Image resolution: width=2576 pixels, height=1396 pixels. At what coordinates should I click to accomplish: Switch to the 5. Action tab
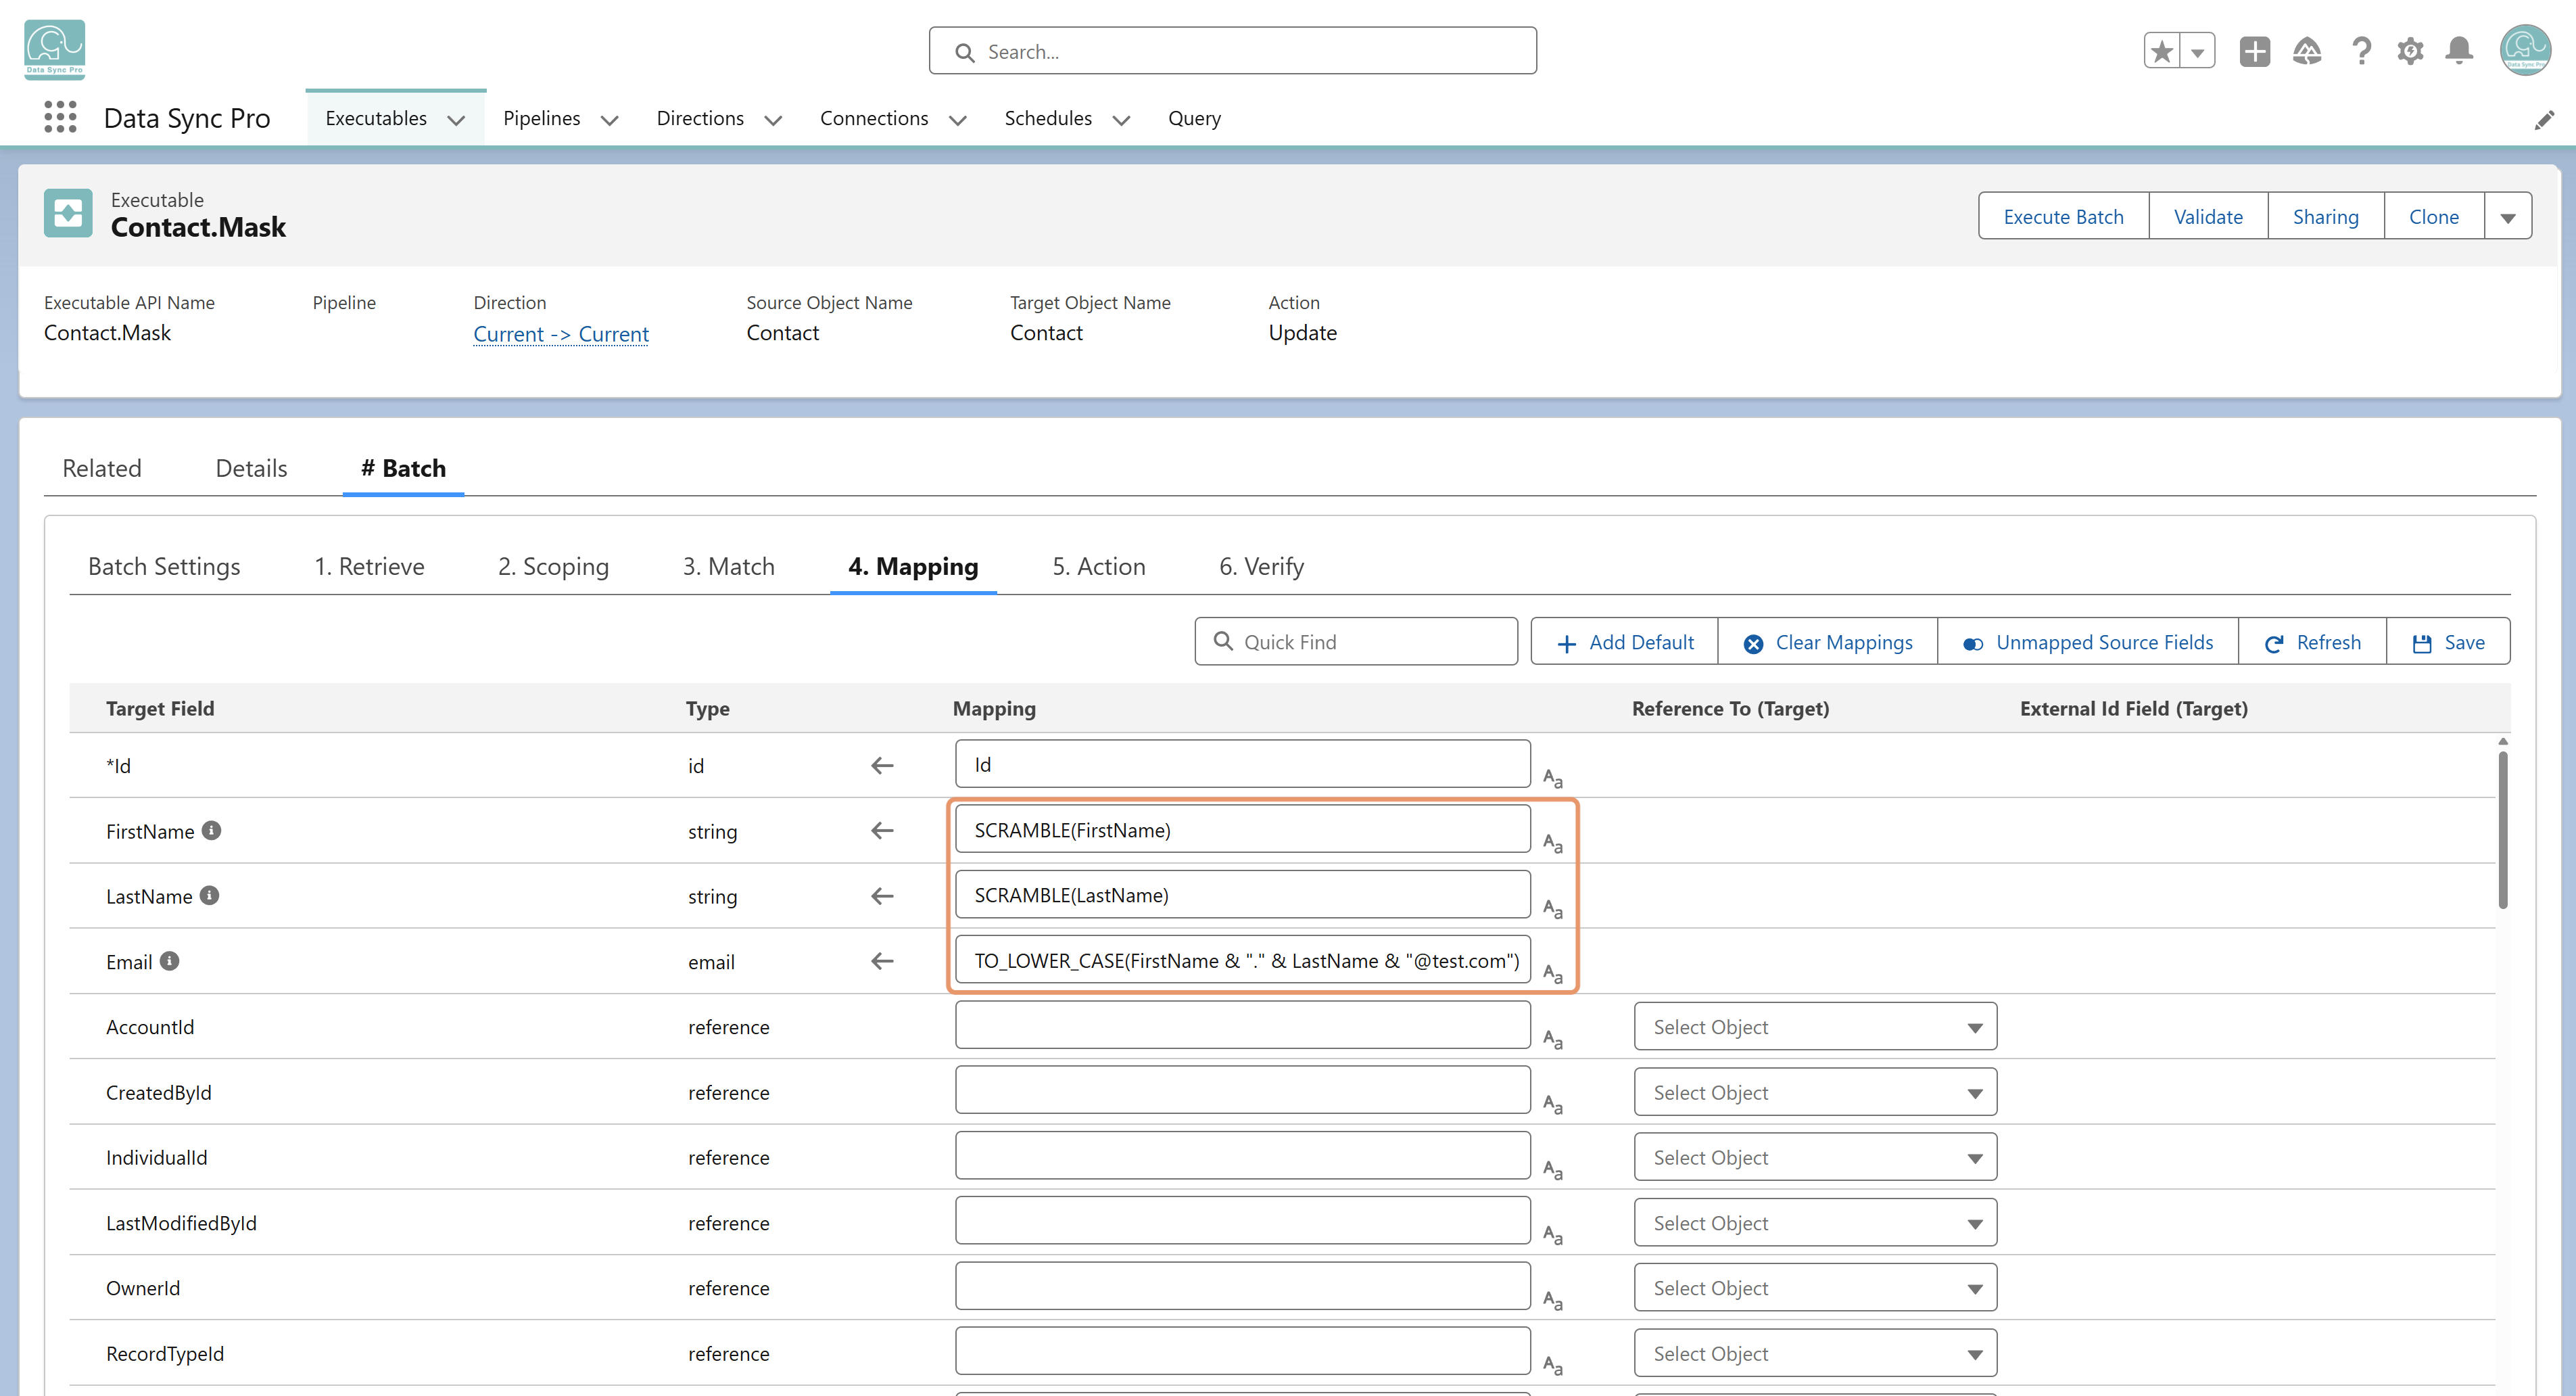click(1098, 566)
